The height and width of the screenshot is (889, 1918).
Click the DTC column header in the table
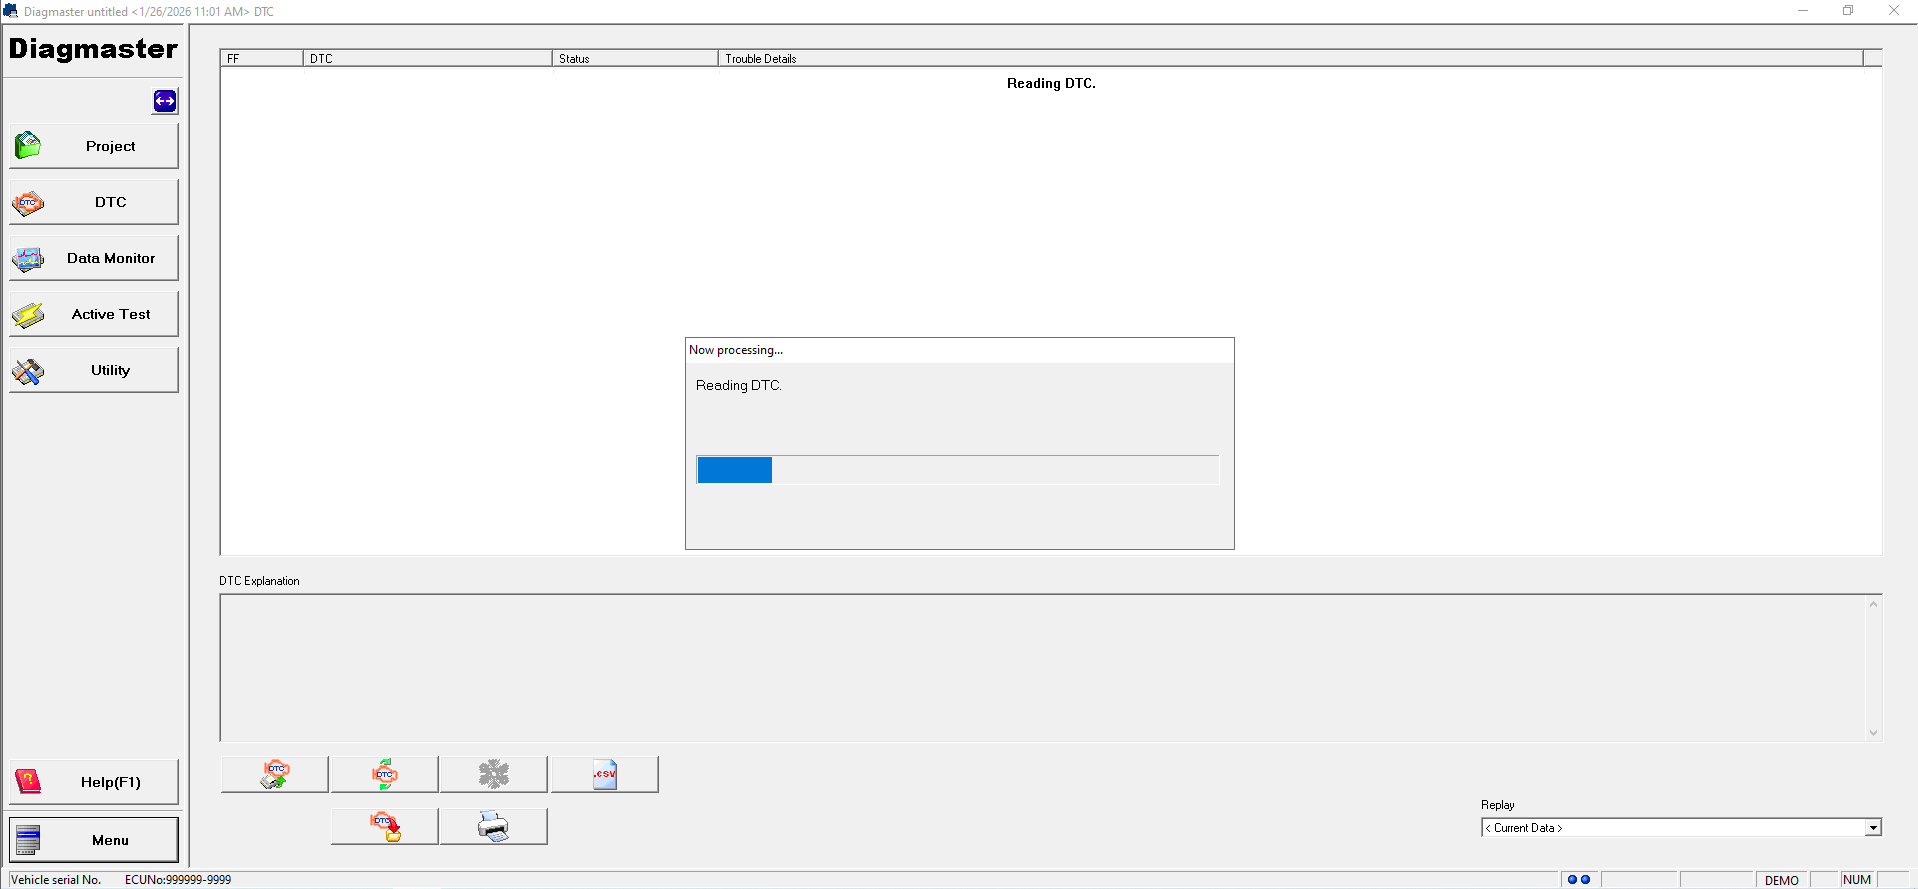(x=428, y=59)
